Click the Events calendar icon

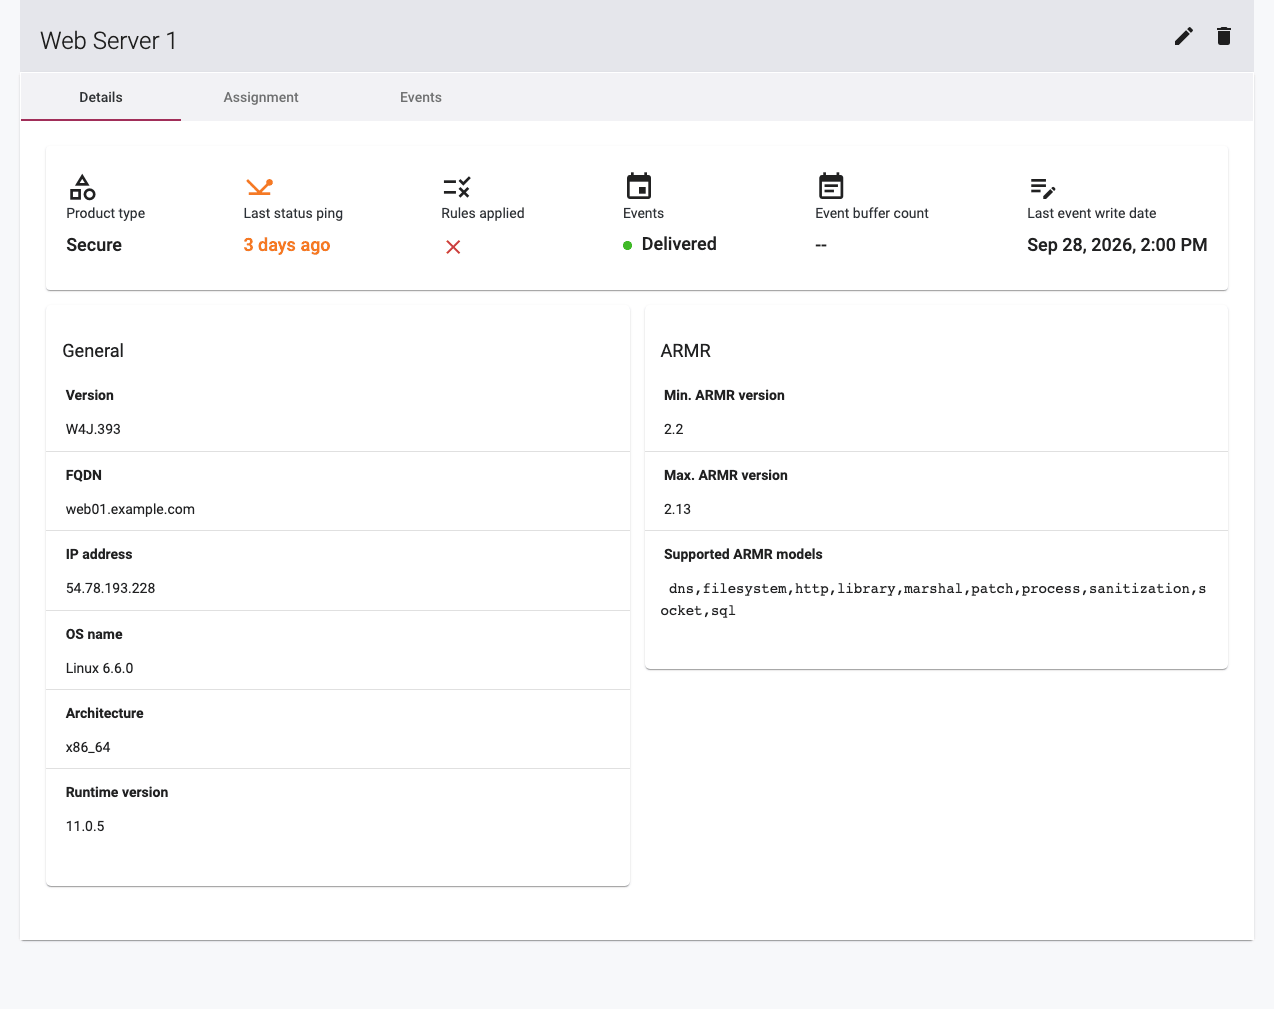click(639, 186)
